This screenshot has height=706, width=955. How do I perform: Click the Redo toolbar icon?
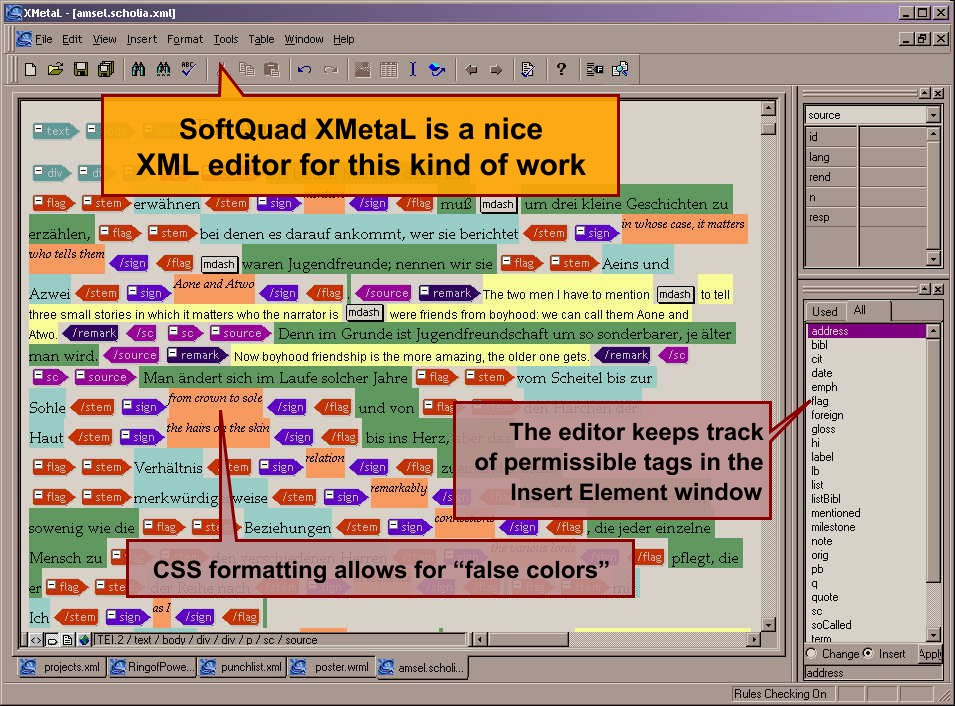[330, 69]
